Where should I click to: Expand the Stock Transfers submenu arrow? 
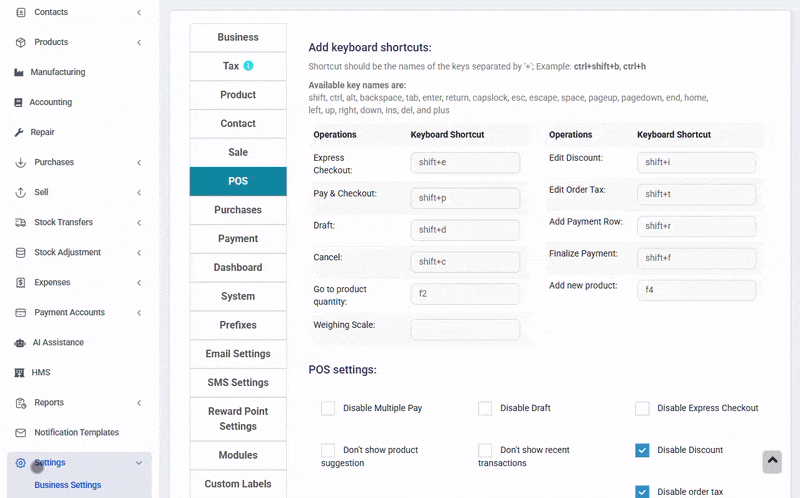pyautogui.click(x=139, y=222)
